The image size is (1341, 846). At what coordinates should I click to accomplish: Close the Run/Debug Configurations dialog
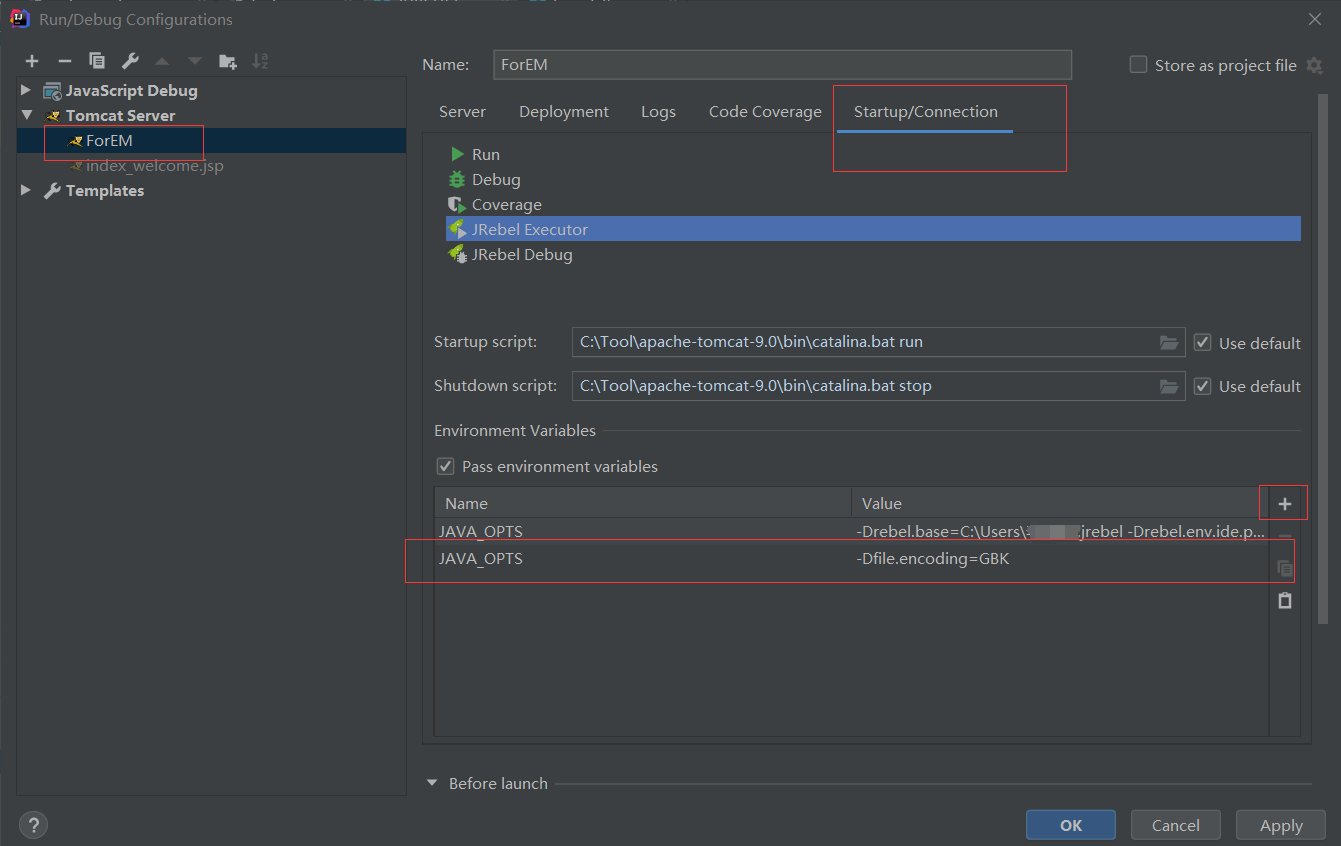(x=1314, y=19)
